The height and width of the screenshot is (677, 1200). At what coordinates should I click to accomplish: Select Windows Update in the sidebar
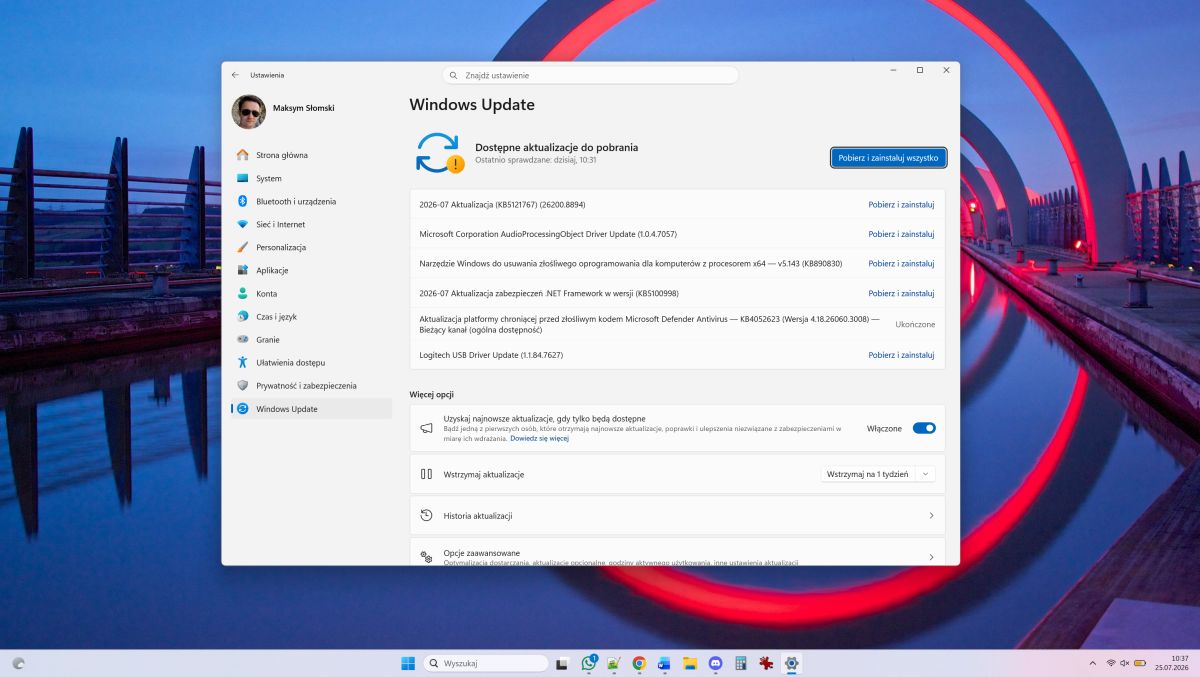[310, 409]
